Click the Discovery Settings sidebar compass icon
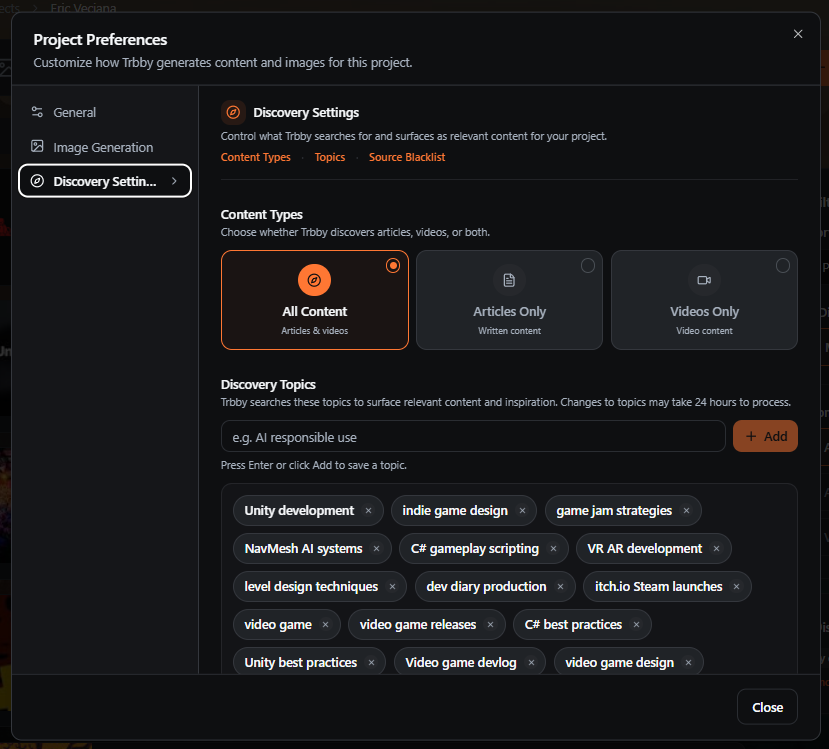The width and height of the screenshot is (829, 749). pos(37,181)
